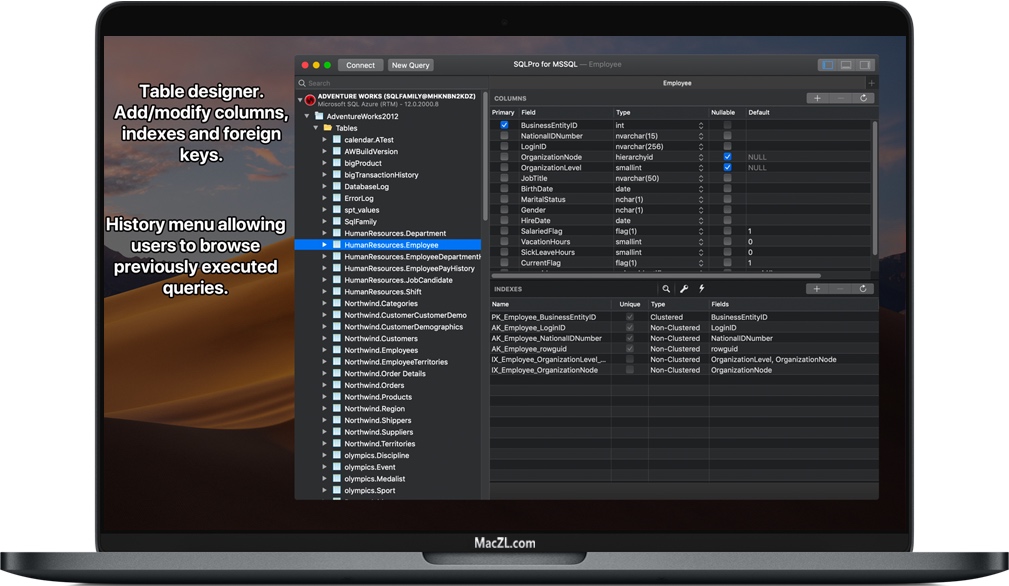Click the lightning bolt icon in Indexes panel
This screenshot has height=586, width=1009.
pos(702,289)
